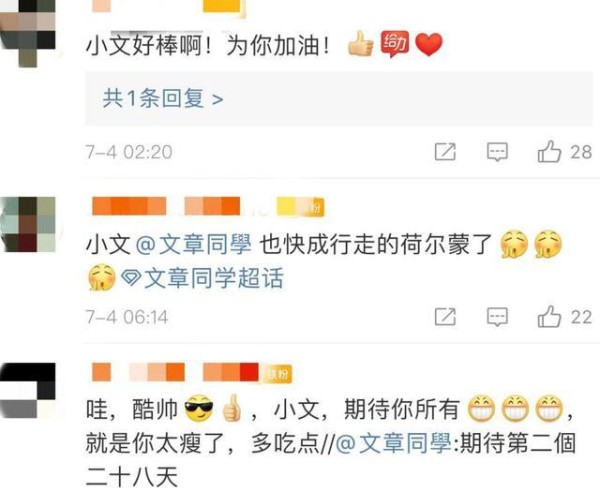
Task: Open third commenter's blurred username
Action: [175, 372]
